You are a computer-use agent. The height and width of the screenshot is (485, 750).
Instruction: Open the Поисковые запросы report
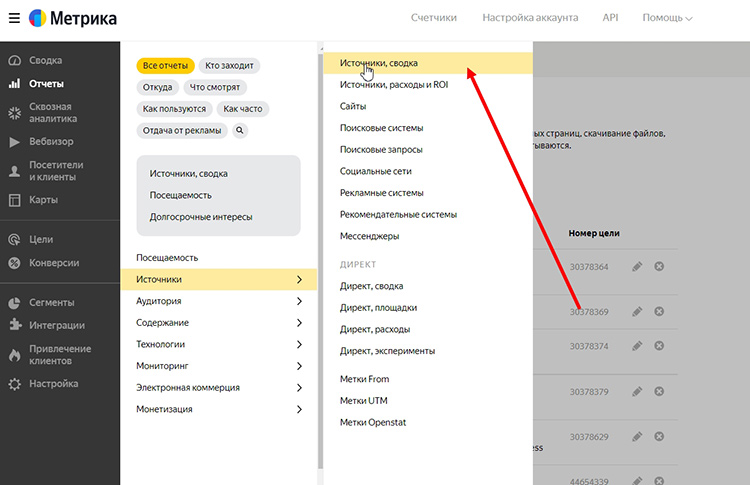point(381,150)
